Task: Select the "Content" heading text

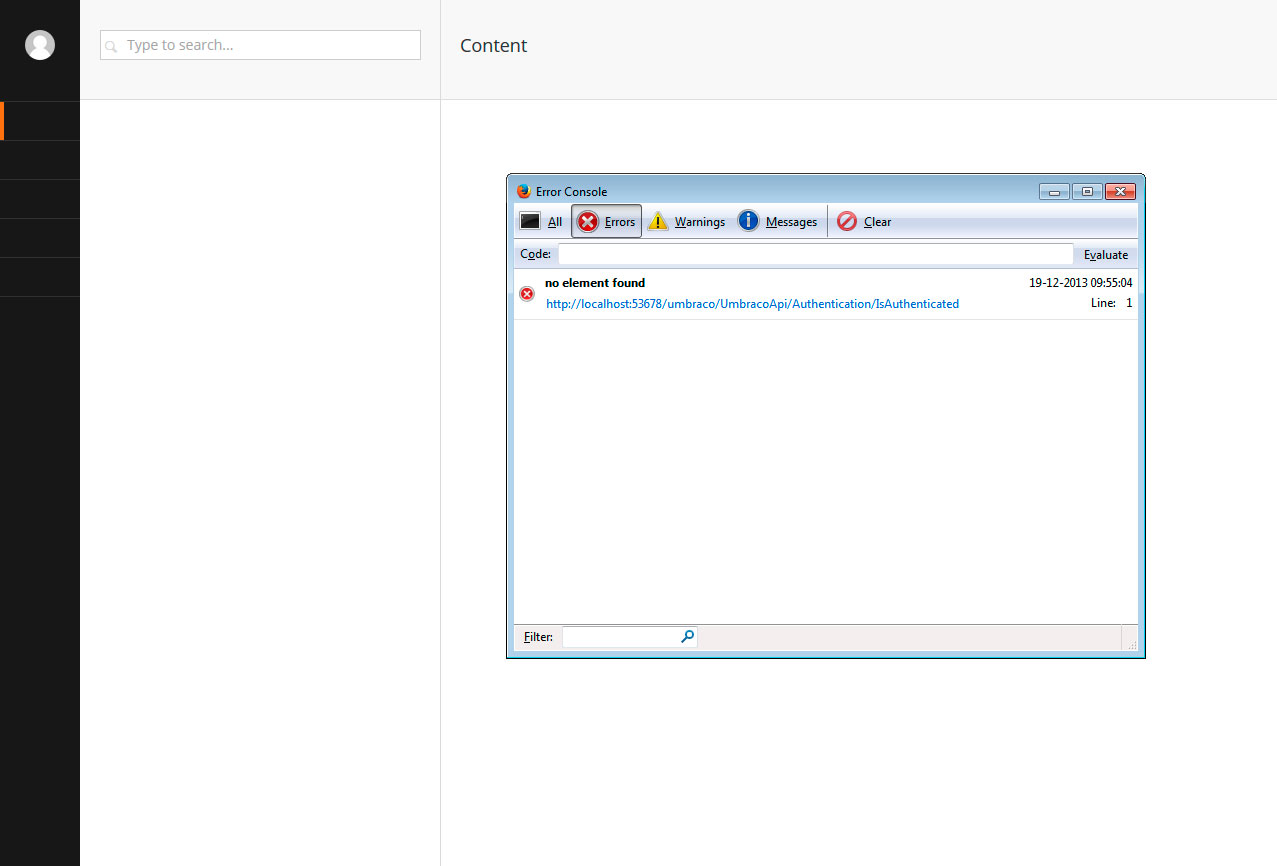Action: (493, 46)
